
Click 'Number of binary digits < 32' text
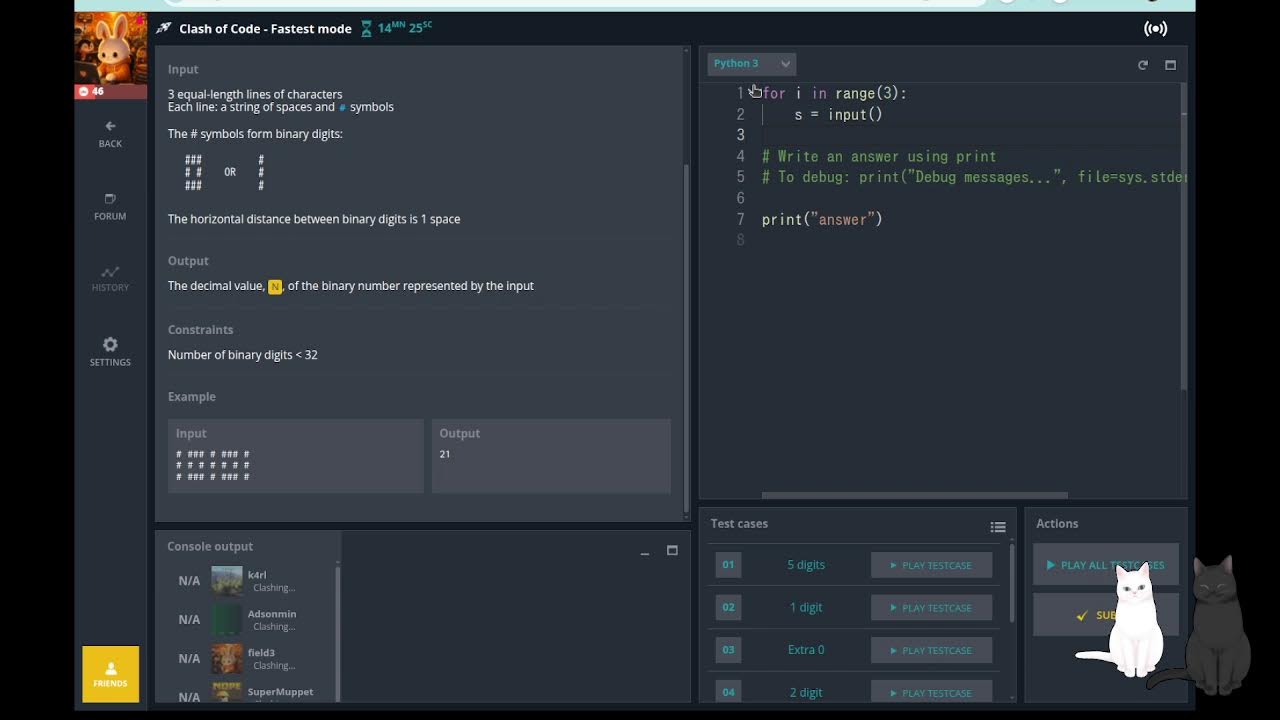(x=243, y=355)
